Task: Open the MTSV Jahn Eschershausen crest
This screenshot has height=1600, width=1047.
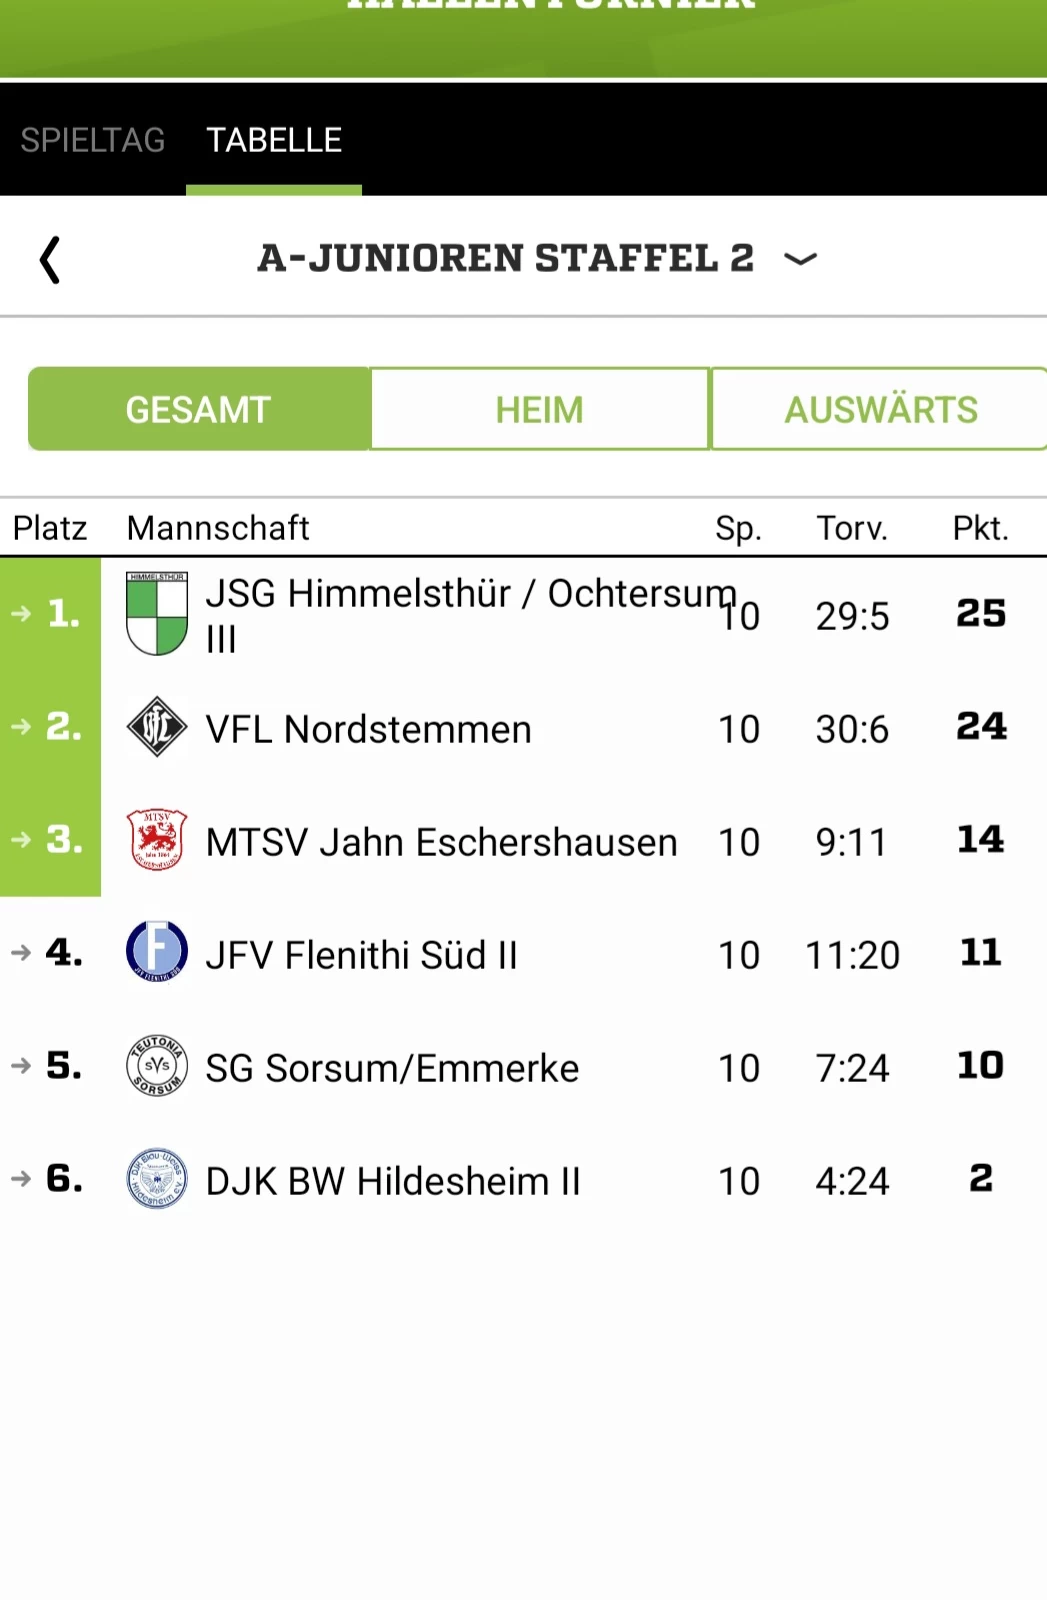Action: tap(157, 840)
